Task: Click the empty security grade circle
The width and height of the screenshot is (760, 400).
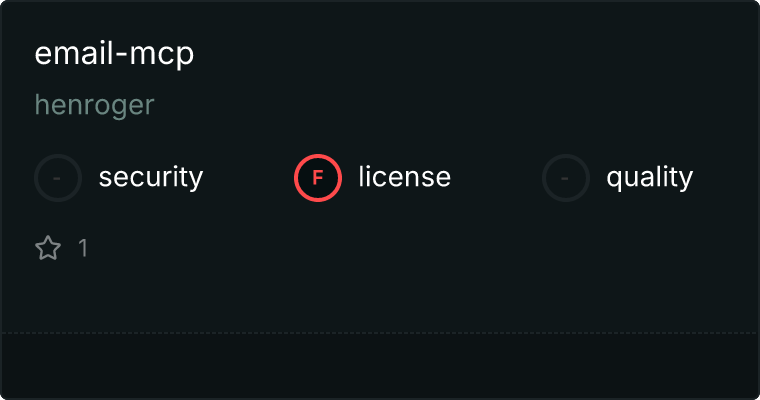Action: click(x=58, y=178)
